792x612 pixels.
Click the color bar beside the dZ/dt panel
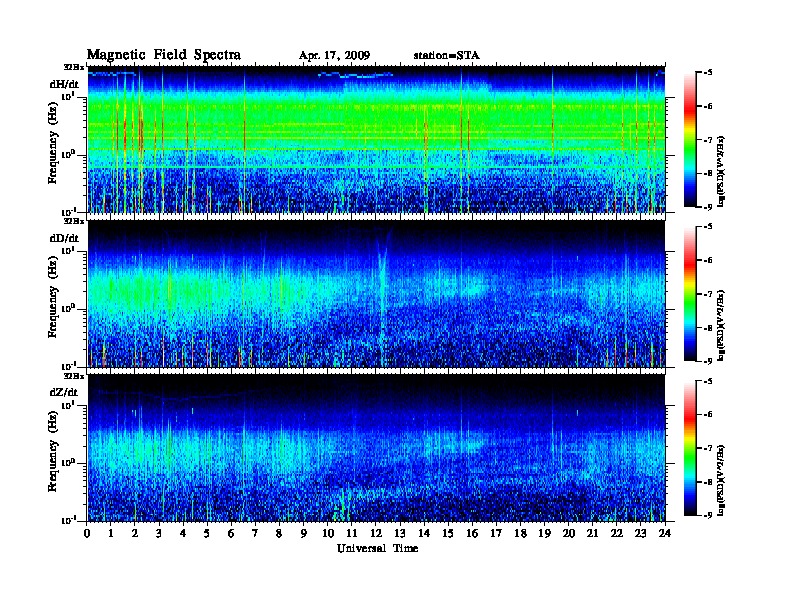pyautogui.click(x=690, y=448)
